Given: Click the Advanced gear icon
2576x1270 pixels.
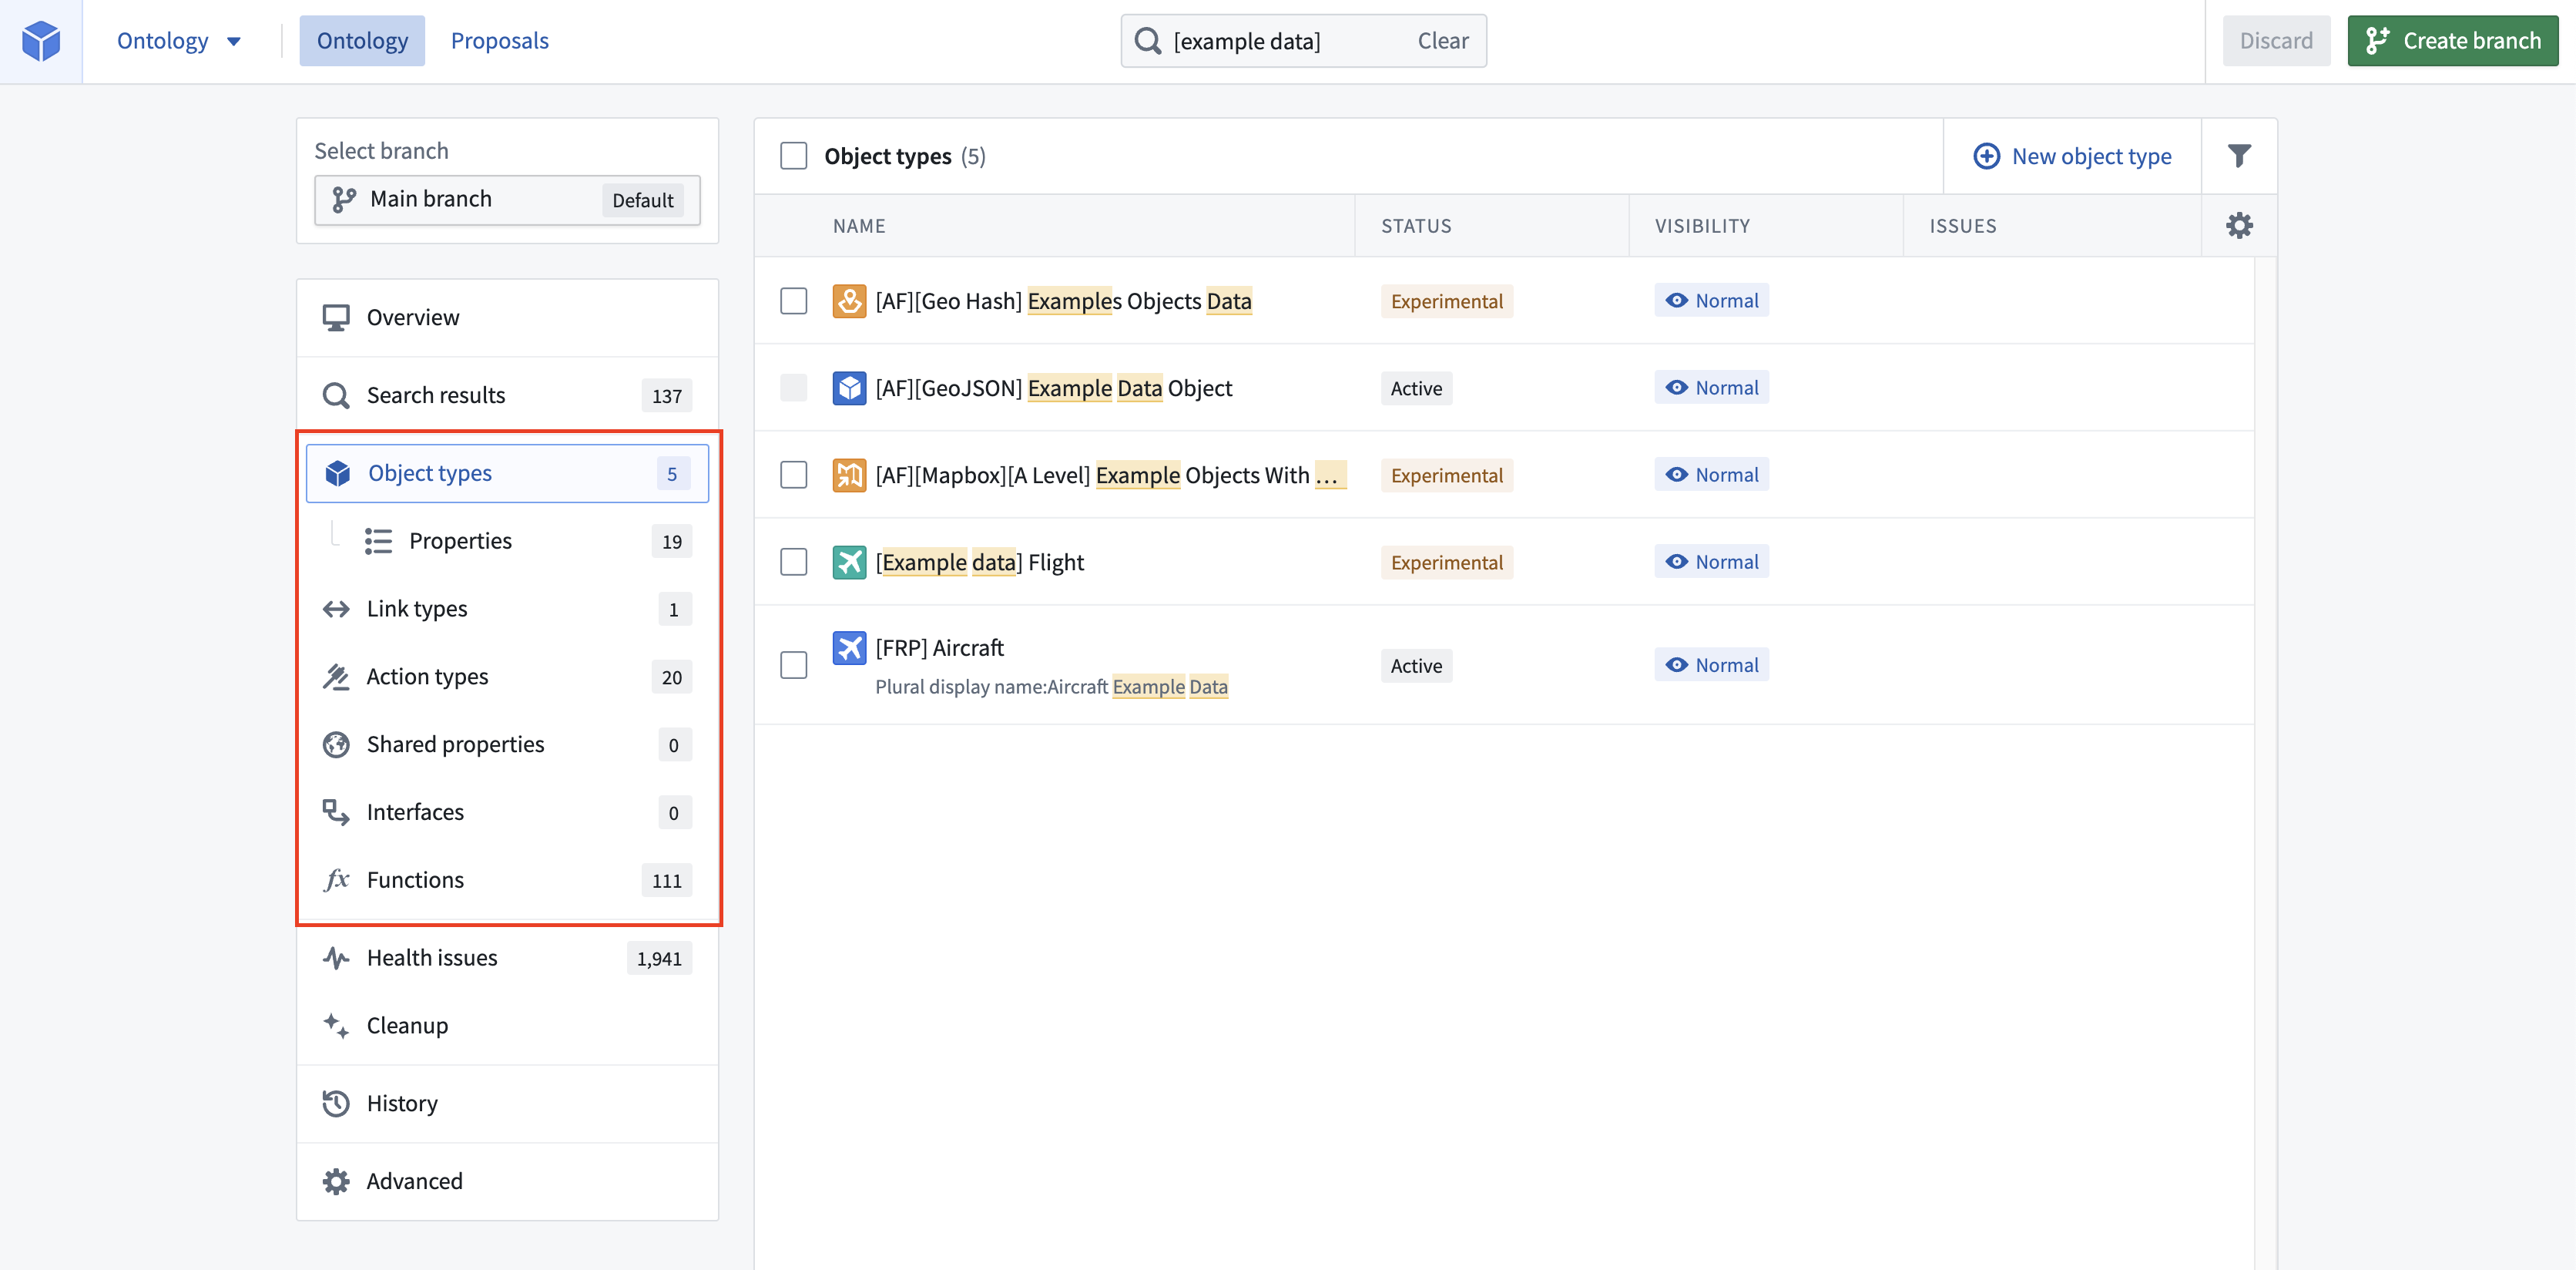Looking at the screenshot, I should coord(336,1181).
